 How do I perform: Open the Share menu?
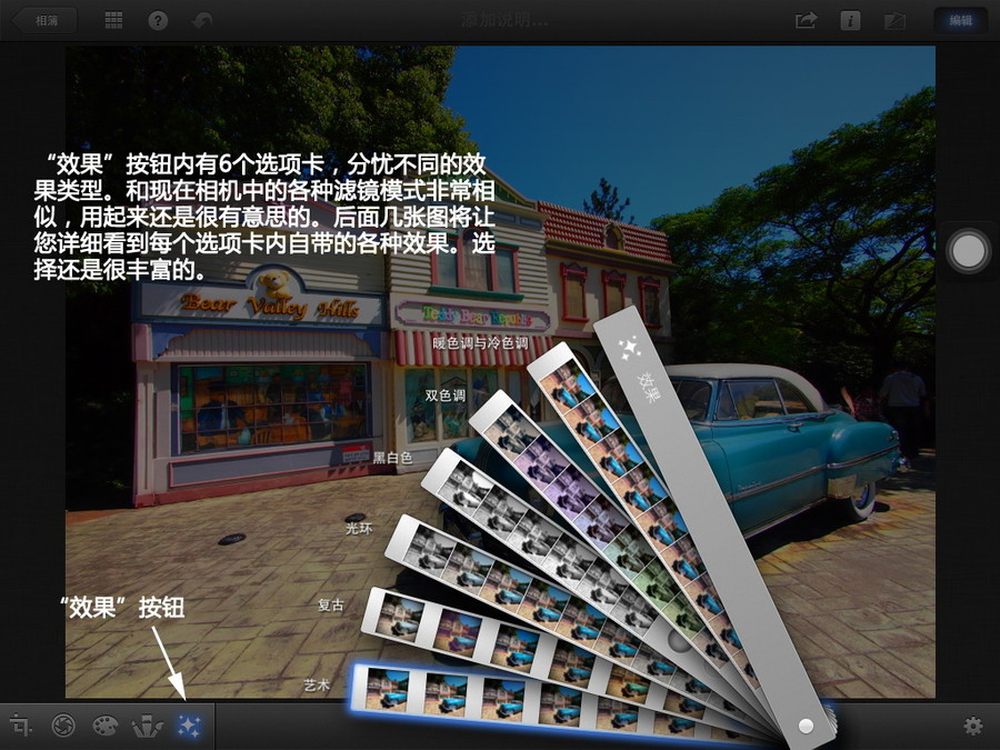click(x=806, y=20)
